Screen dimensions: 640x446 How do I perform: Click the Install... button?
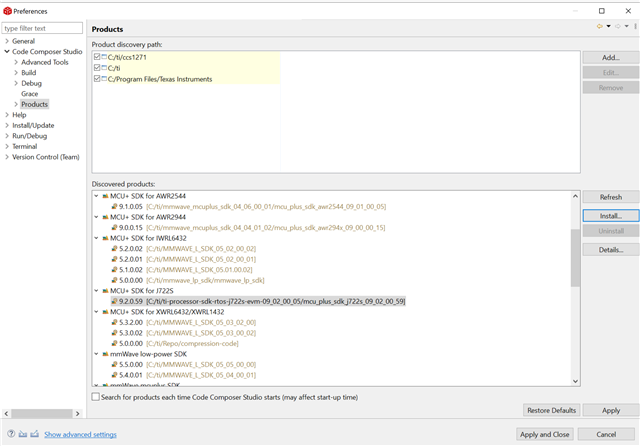(611, 215)
